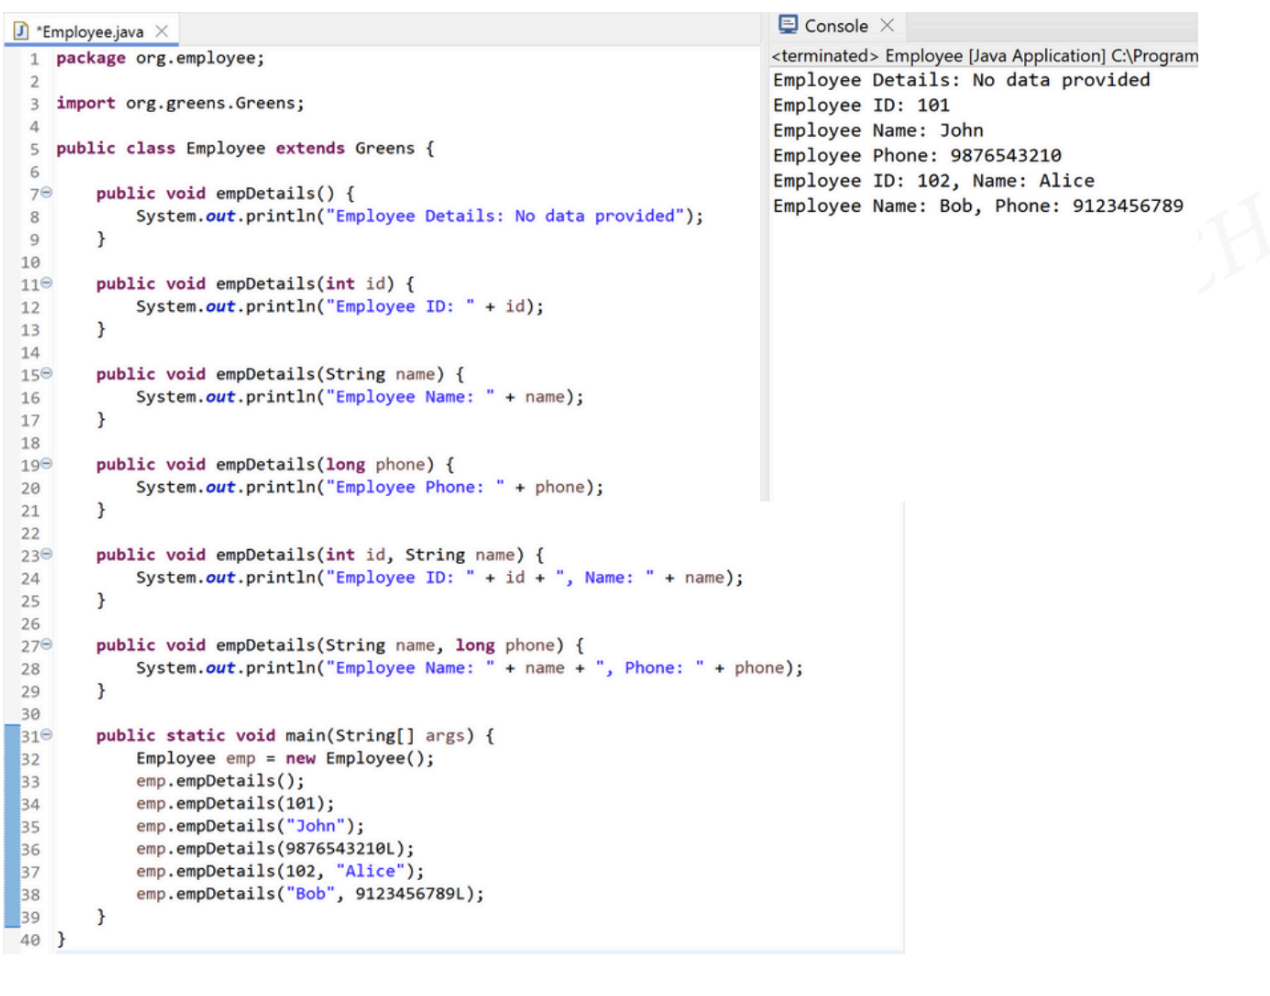Screen dimensions: 1270x996
Task: Click the Java file icon on Employee.java tab
Action: 21,32
